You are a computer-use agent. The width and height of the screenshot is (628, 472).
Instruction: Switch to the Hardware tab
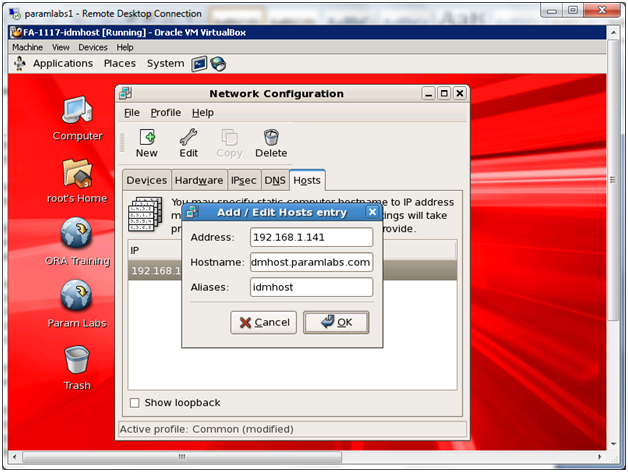[199, 180]
